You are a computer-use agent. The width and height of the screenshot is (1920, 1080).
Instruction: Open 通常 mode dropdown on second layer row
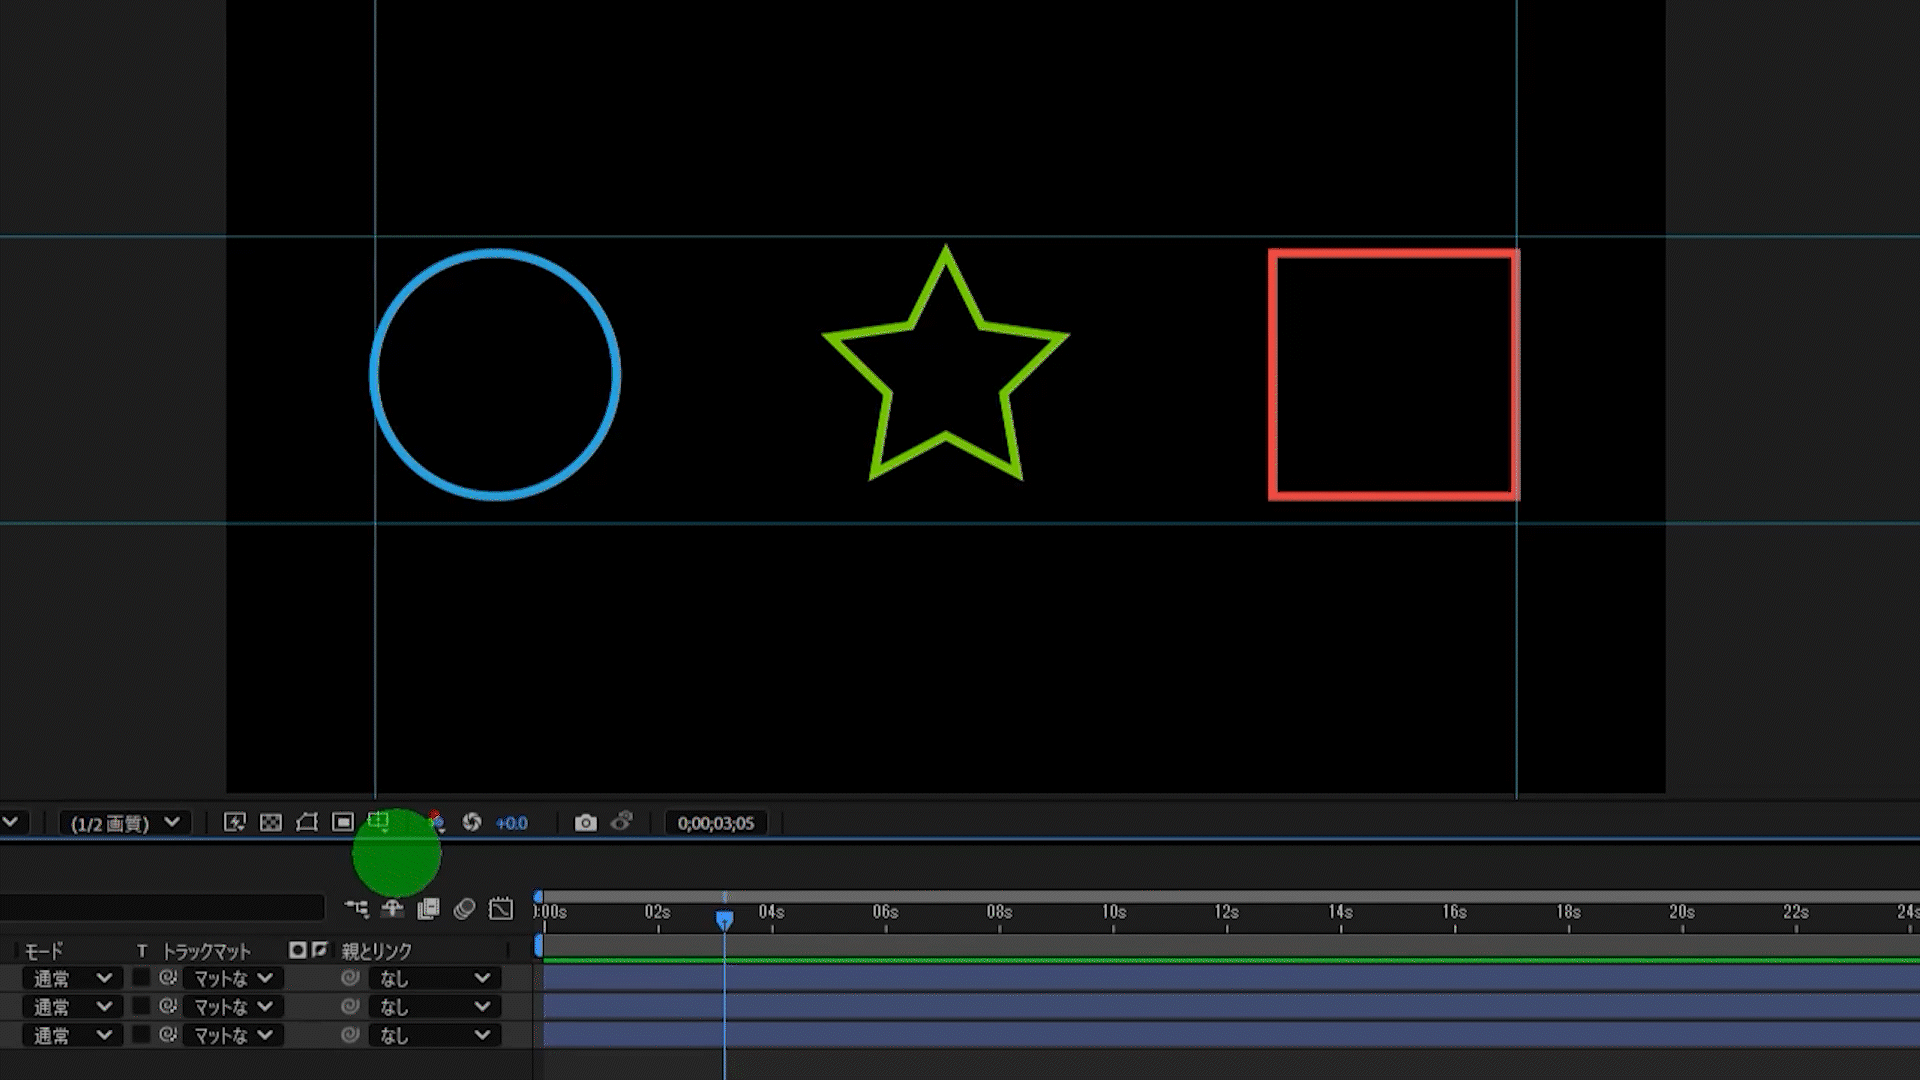coord(72,1006)
